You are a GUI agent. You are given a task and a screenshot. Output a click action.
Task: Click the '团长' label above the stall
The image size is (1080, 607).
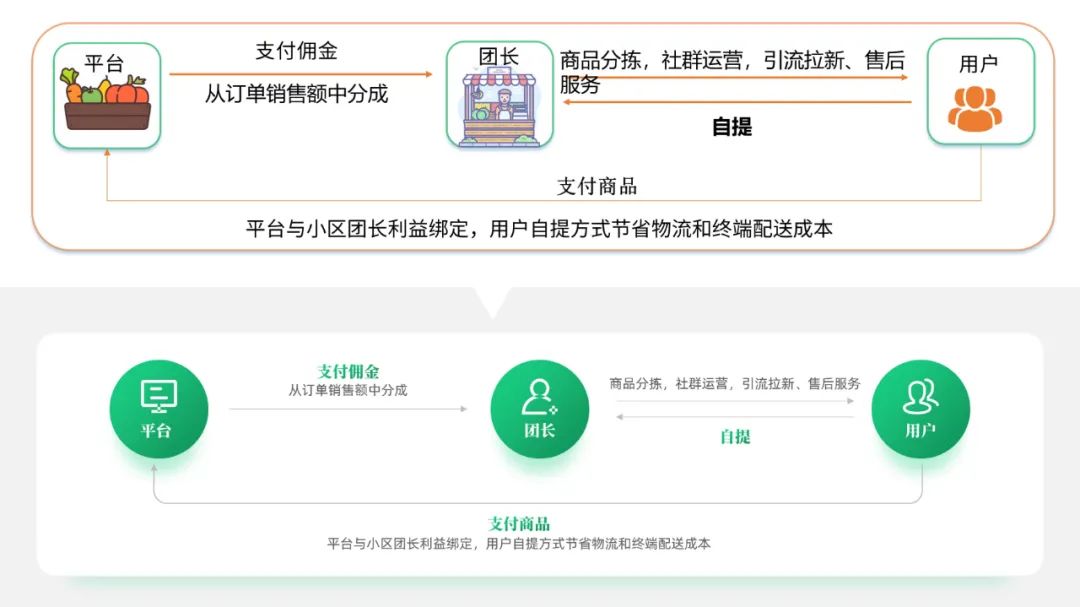[x=499, y=56]
